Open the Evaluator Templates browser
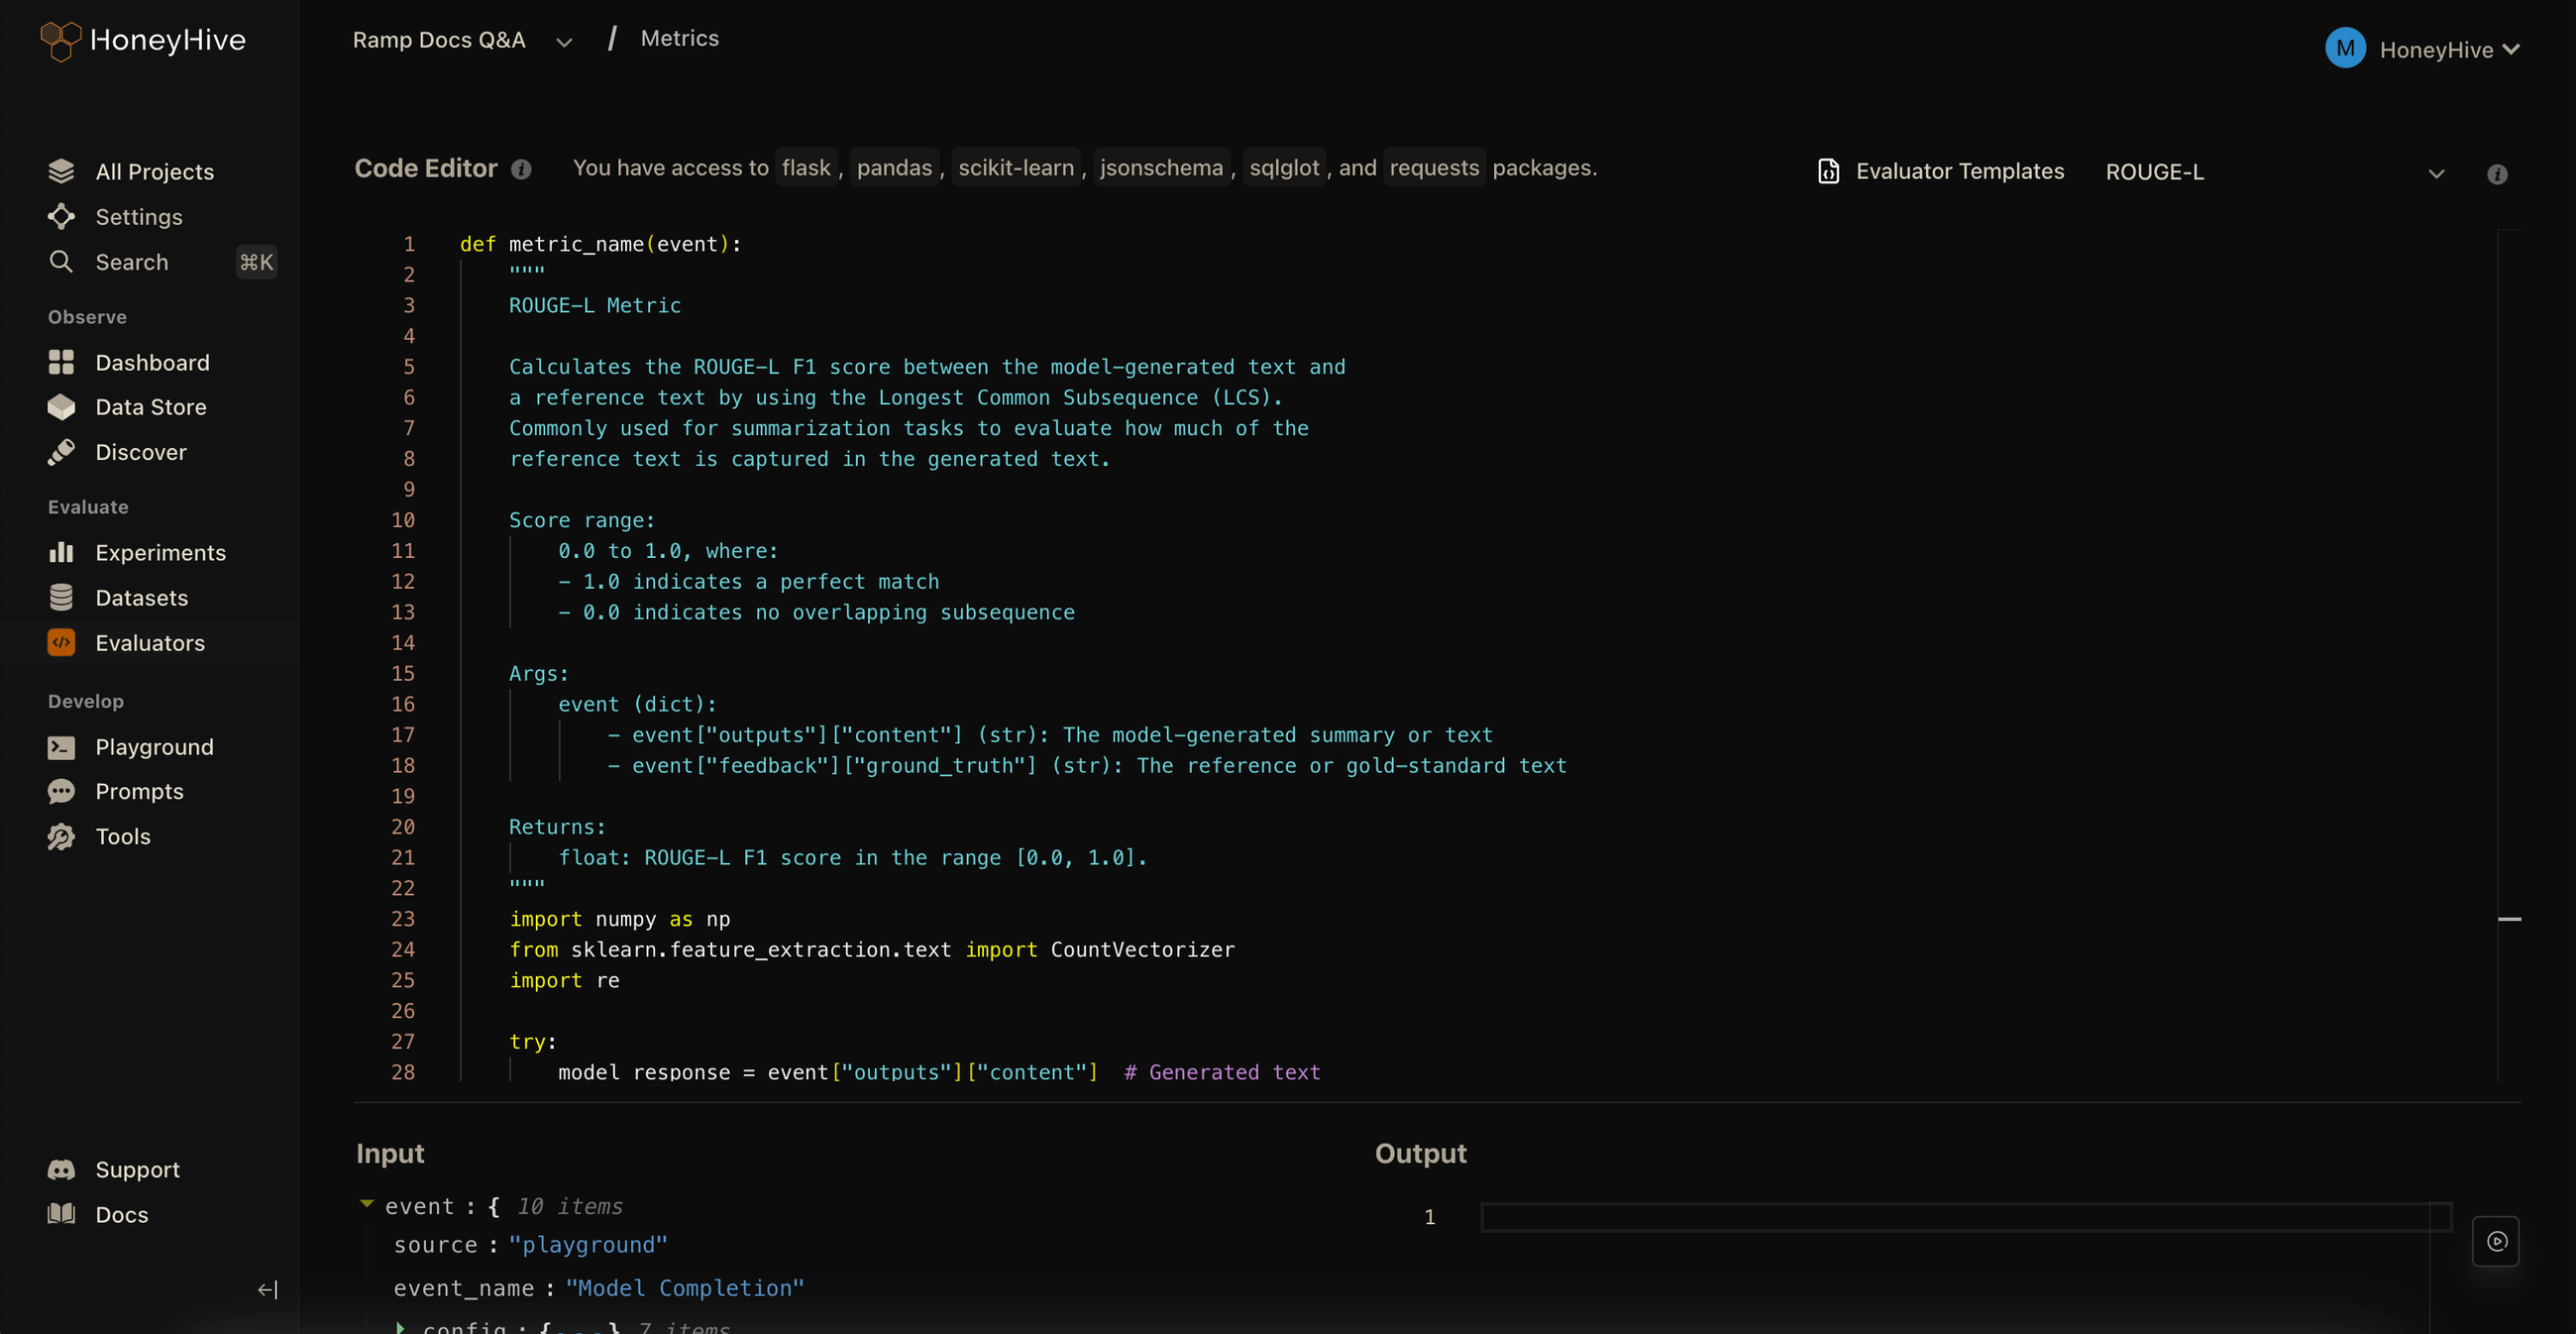The width and height of the screenshot is (2576, 1334). (x=1941, y=171)
